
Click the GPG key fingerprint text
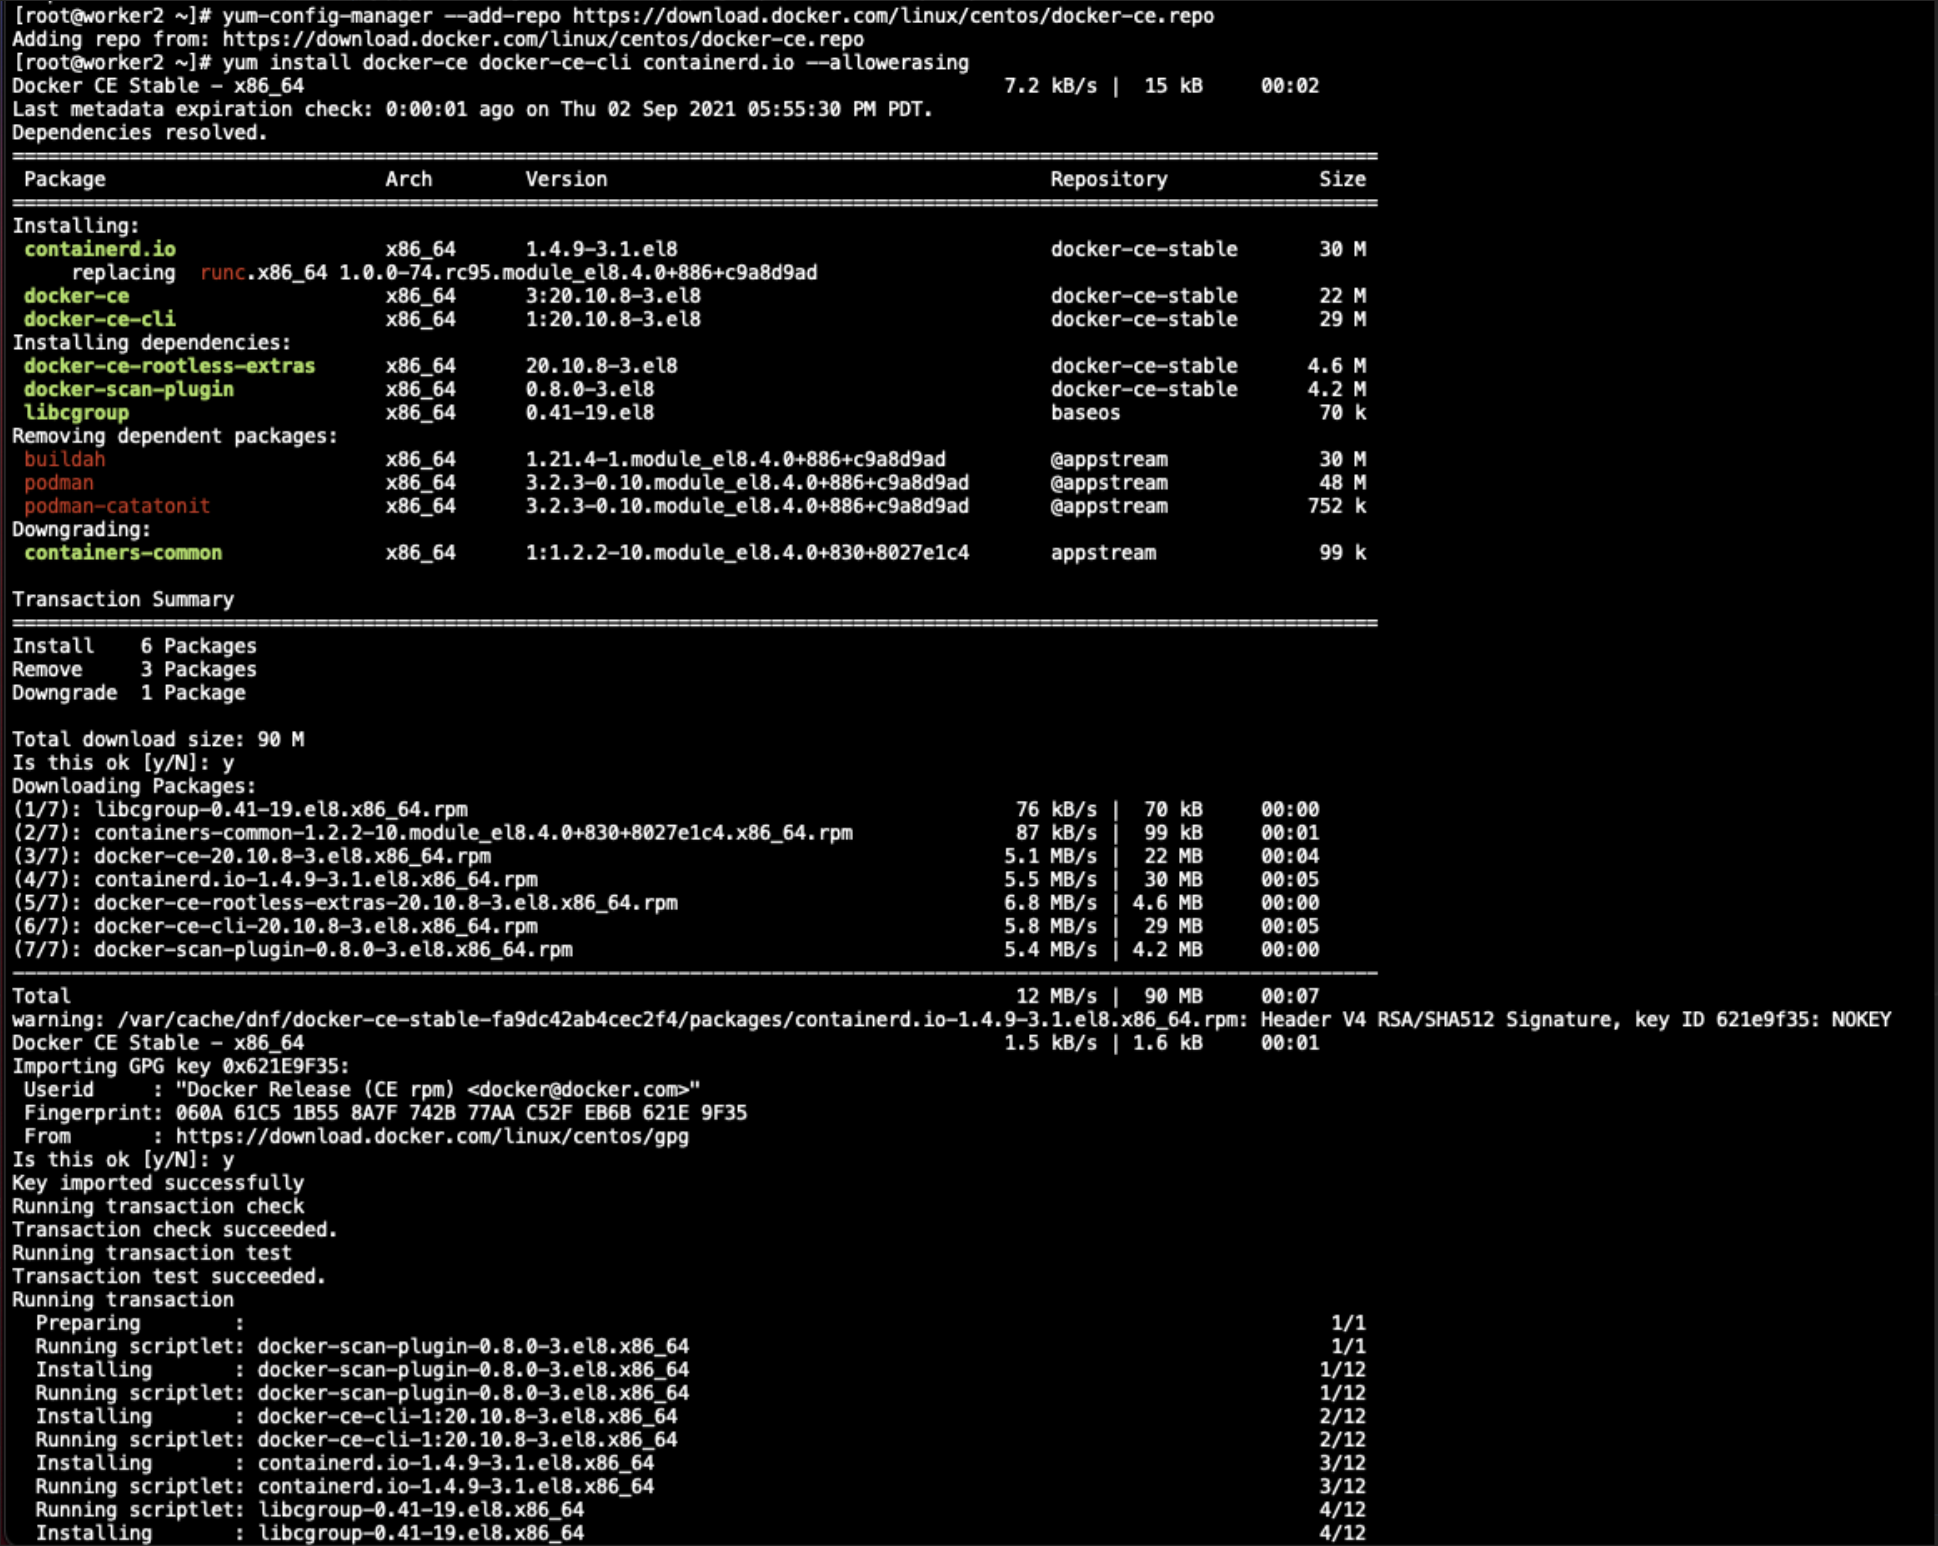point(460,1113)
